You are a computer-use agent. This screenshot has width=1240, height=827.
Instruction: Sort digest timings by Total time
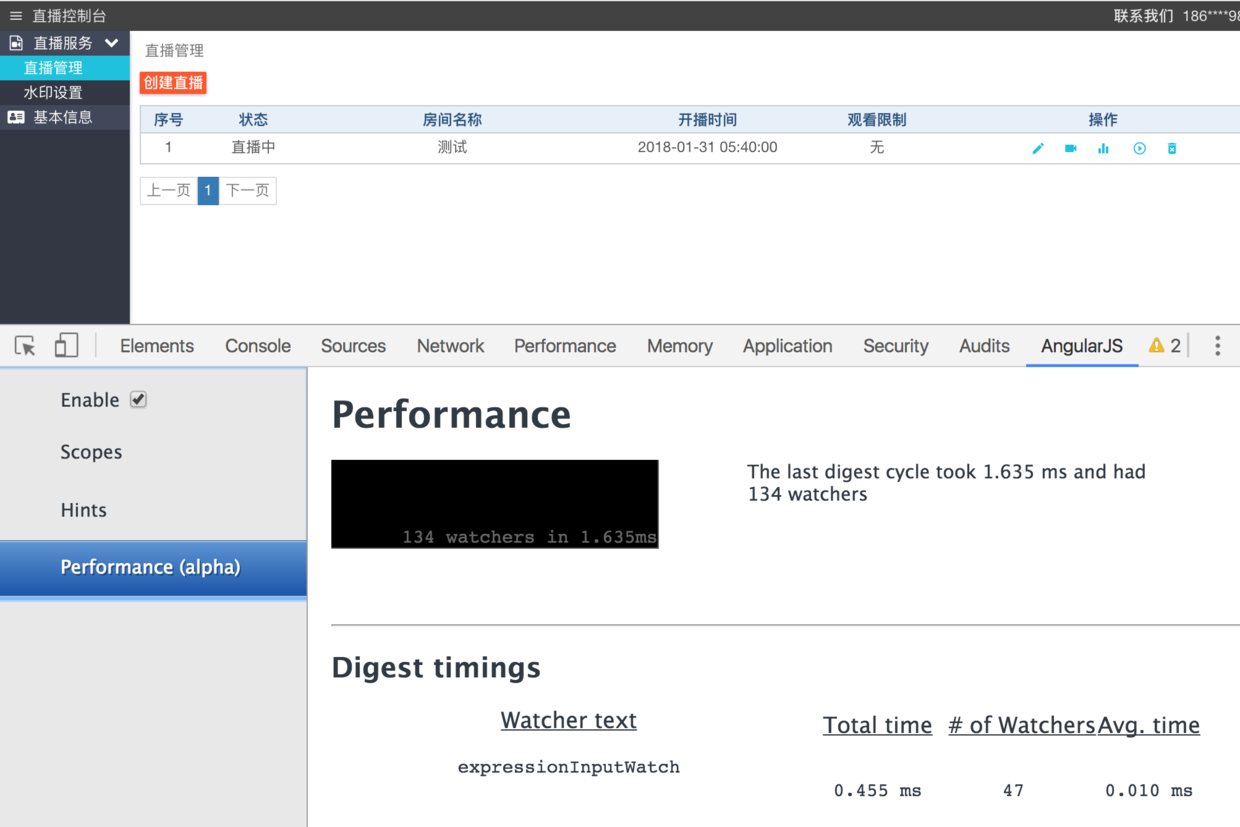[x=877, y=725]
